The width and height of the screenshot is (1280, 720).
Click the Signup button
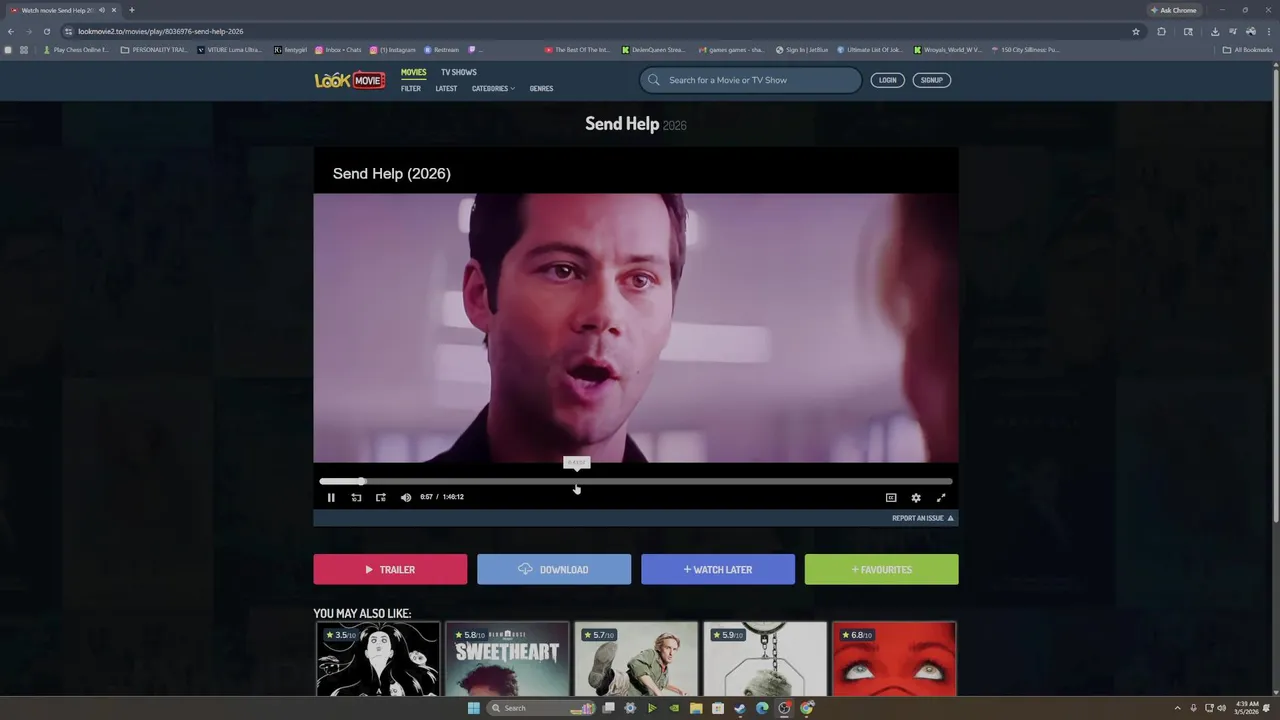coord(931,80)
